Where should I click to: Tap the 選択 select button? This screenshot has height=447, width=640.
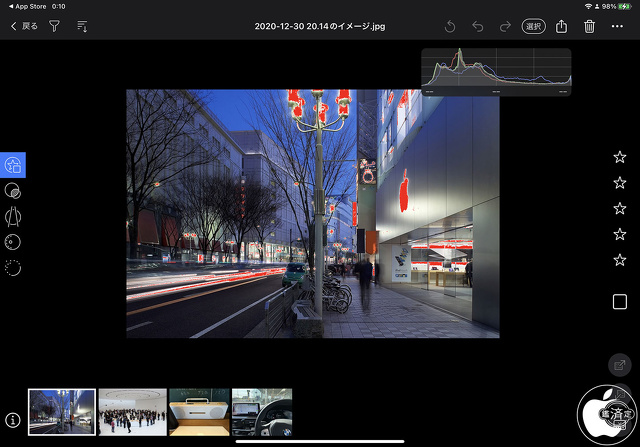[533, 27]
